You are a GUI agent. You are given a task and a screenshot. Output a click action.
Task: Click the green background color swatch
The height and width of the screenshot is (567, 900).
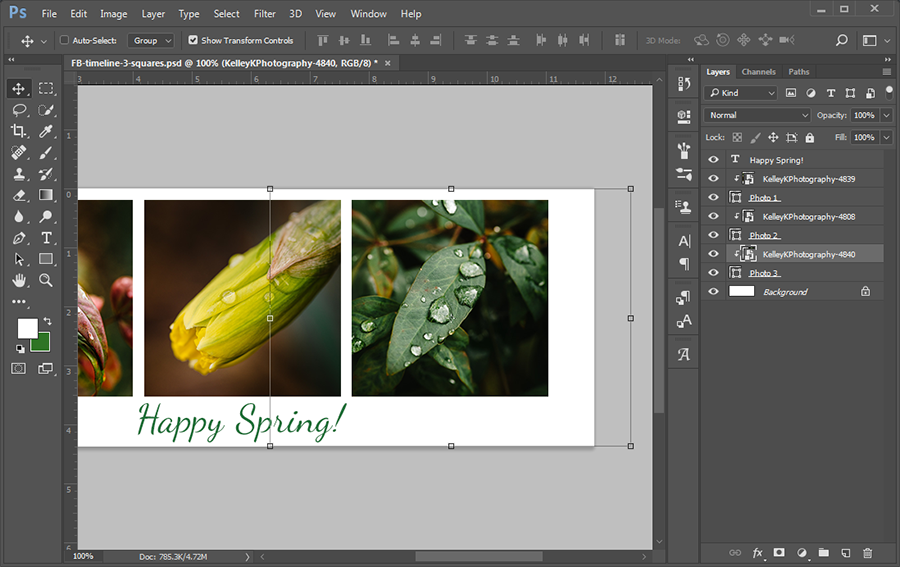pyautogui.click(x=42, y=343)
